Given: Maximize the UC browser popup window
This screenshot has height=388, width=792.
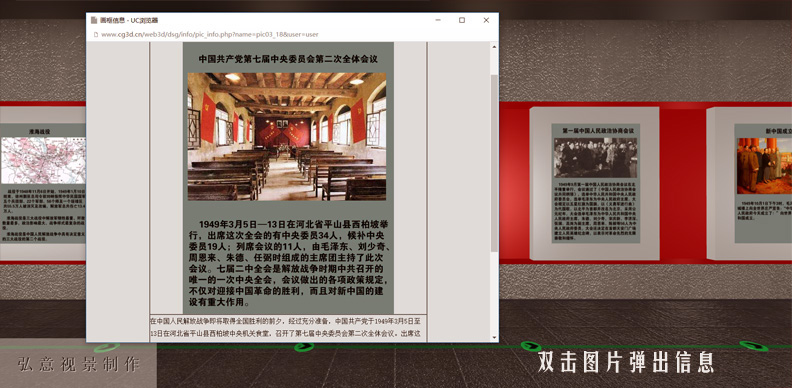Looking at the screenshot, I should [x=462, y=20].
